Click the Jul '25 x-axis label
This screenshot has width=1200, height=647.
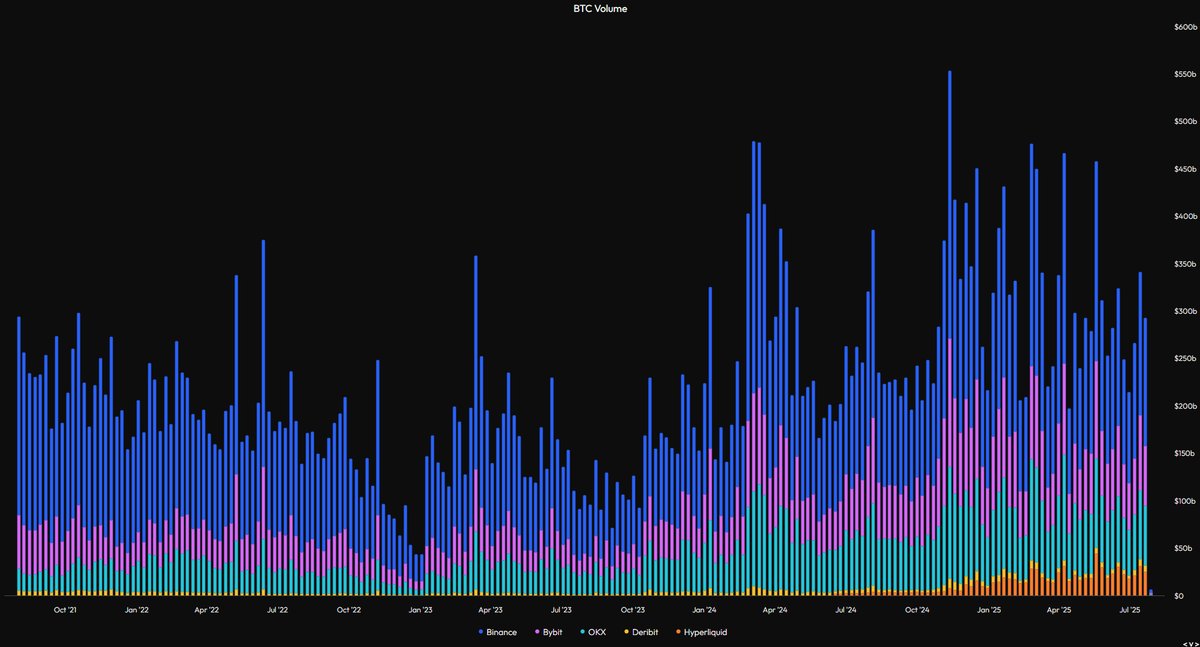[x=1129, y=609]
